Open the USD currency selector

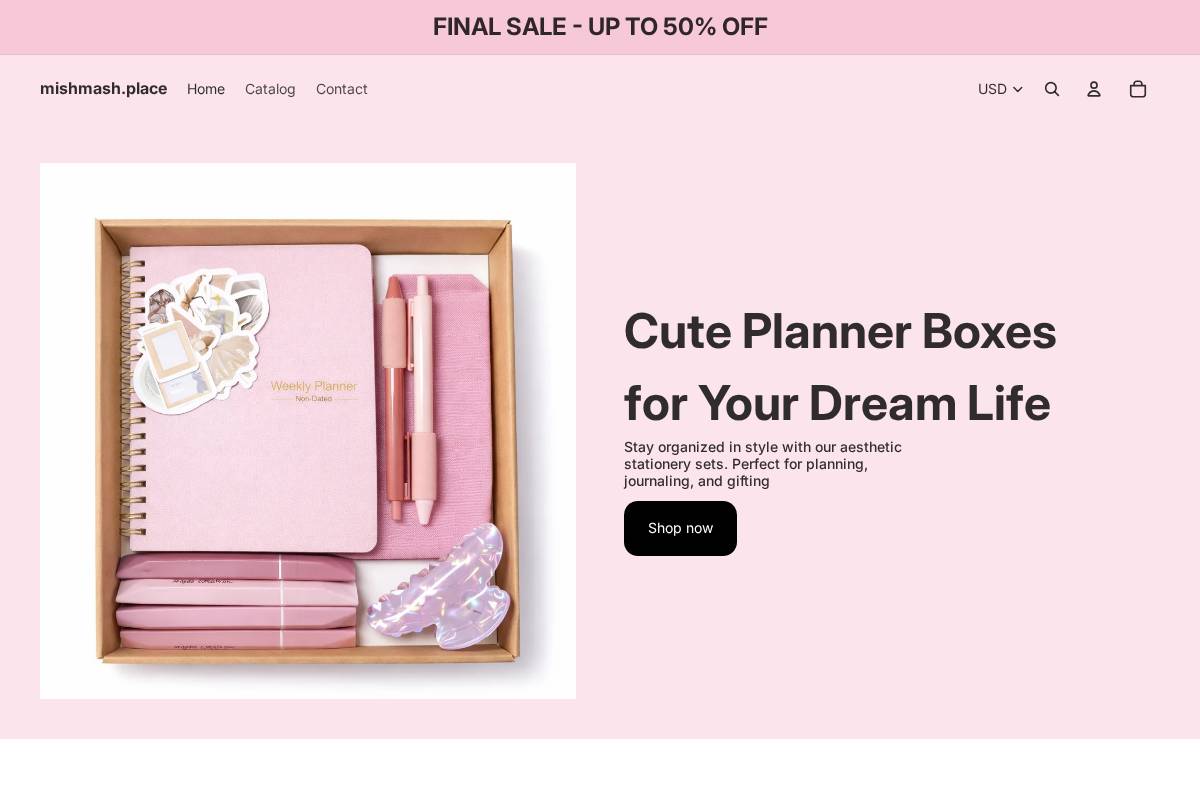(1000, 89)
